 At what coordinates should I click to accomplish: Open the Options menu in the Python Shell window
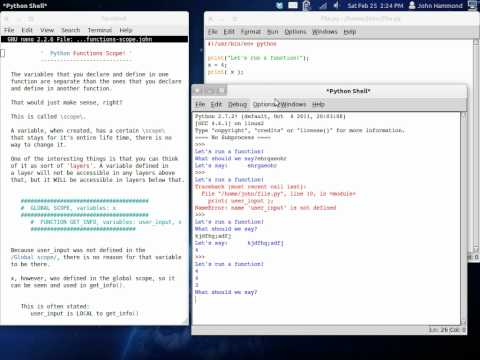click(263, 104)
